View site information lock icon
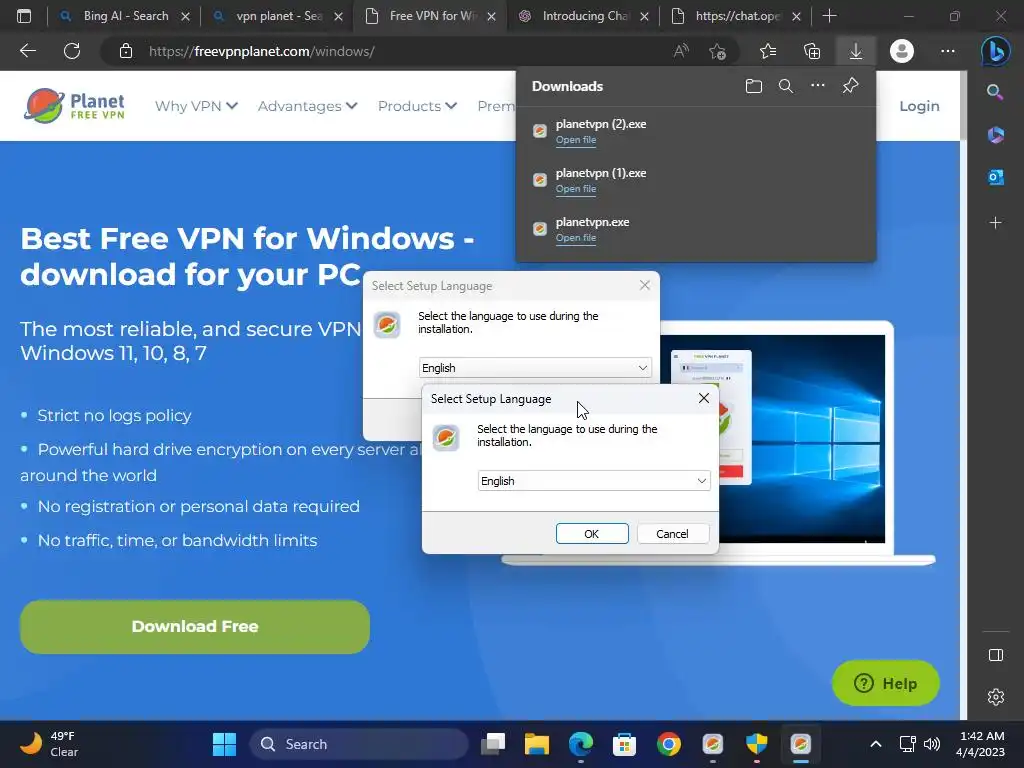Image resolution: width=1024 pixels, height=768 pixels. click(126, 51)
